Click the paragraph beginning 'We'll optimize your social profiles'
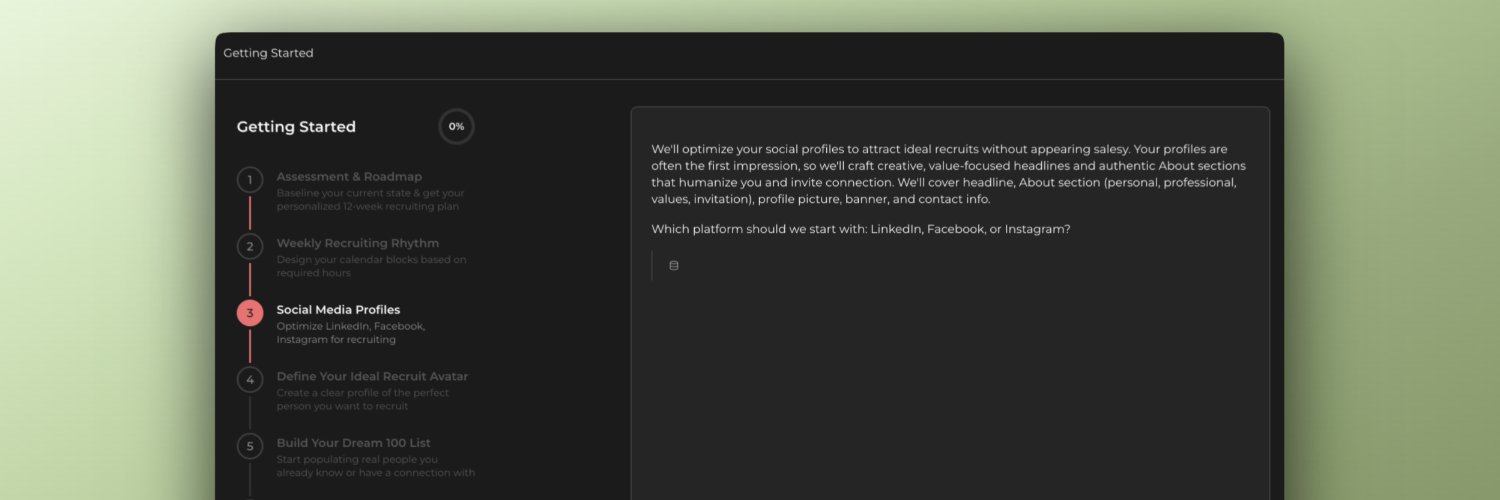1500x500 pixels. [x=949, y=174]
